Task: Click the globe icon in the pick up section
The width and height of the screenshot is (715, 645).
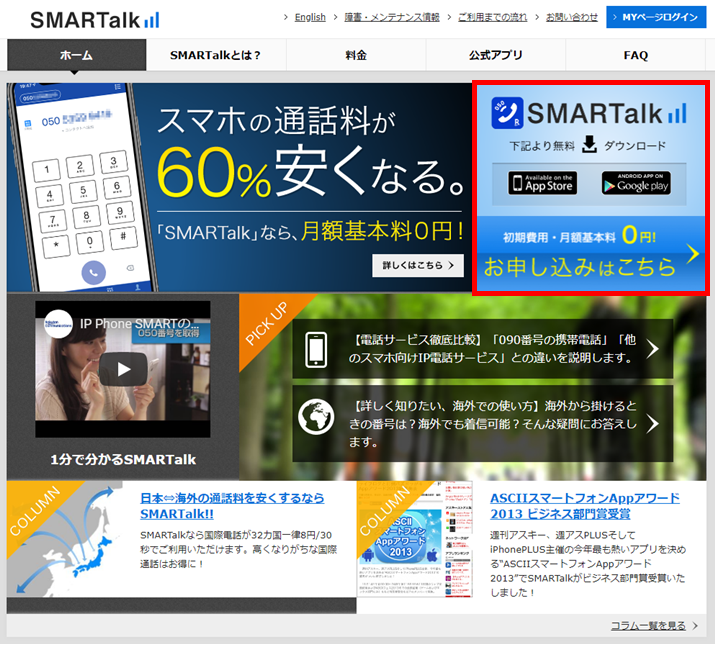Action: coord(316,416)
